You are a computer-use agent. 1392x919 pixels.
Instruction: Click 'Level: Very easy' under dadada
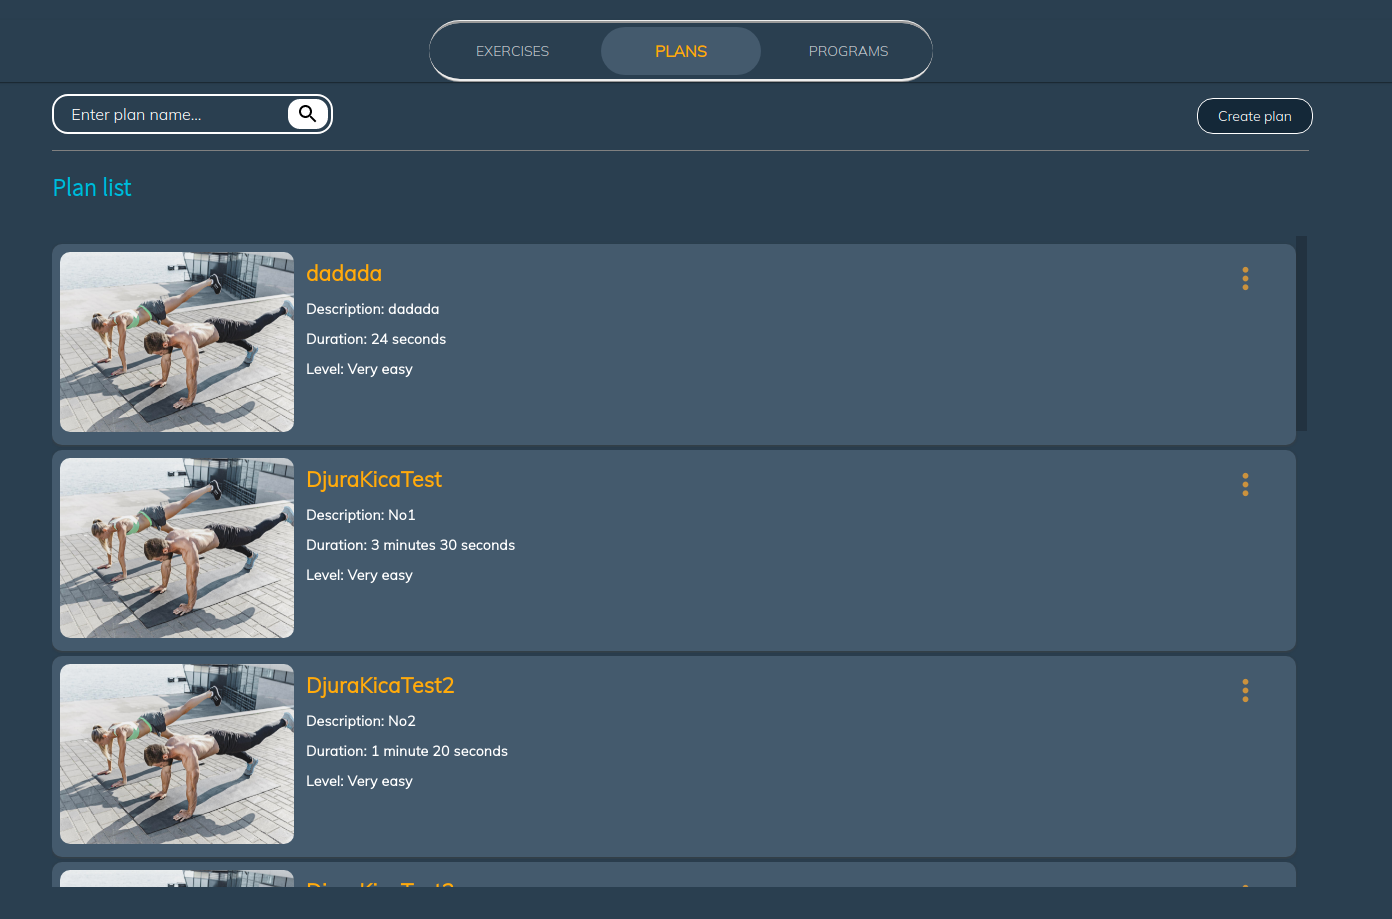tap(360, 369)
